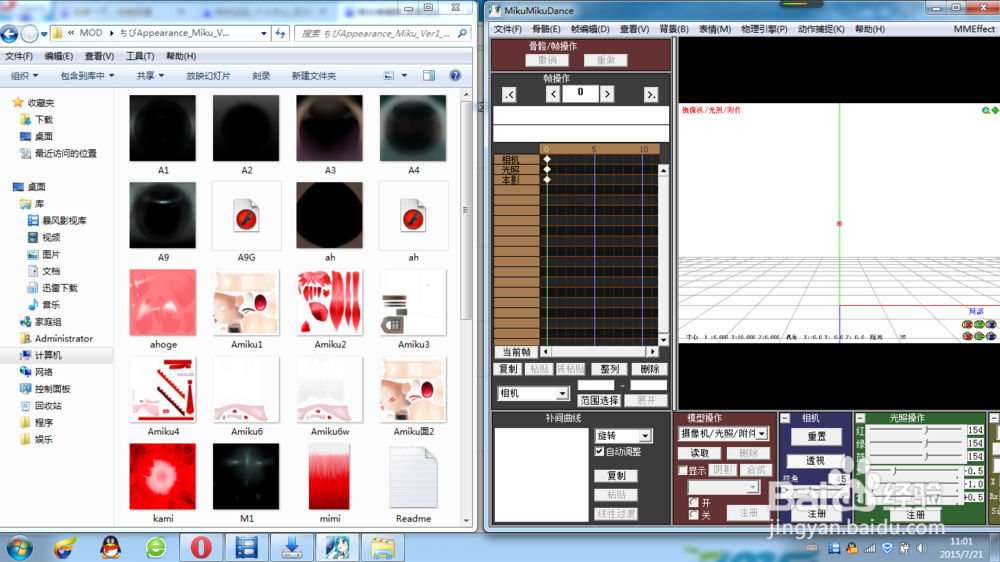Image resolution: width=1000 pixels, height=562 pixels.
Task: Select Amiku2 texture thumbnail
Action: [x=330, y=302]
